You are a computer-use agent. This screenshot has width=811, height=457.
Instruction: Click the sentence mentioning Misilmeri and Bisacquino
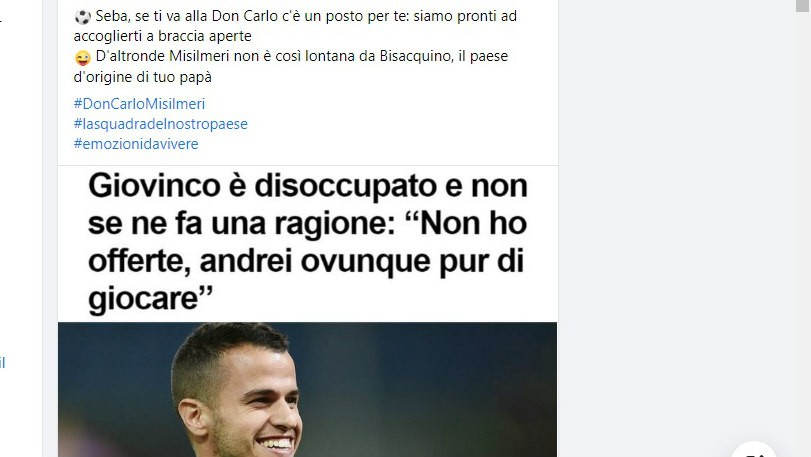302,56
